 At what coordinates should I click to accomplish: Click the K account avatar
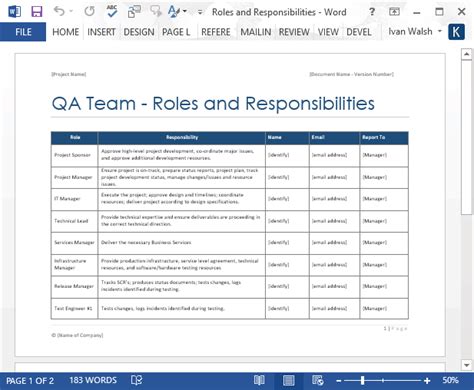click(456, 32)
